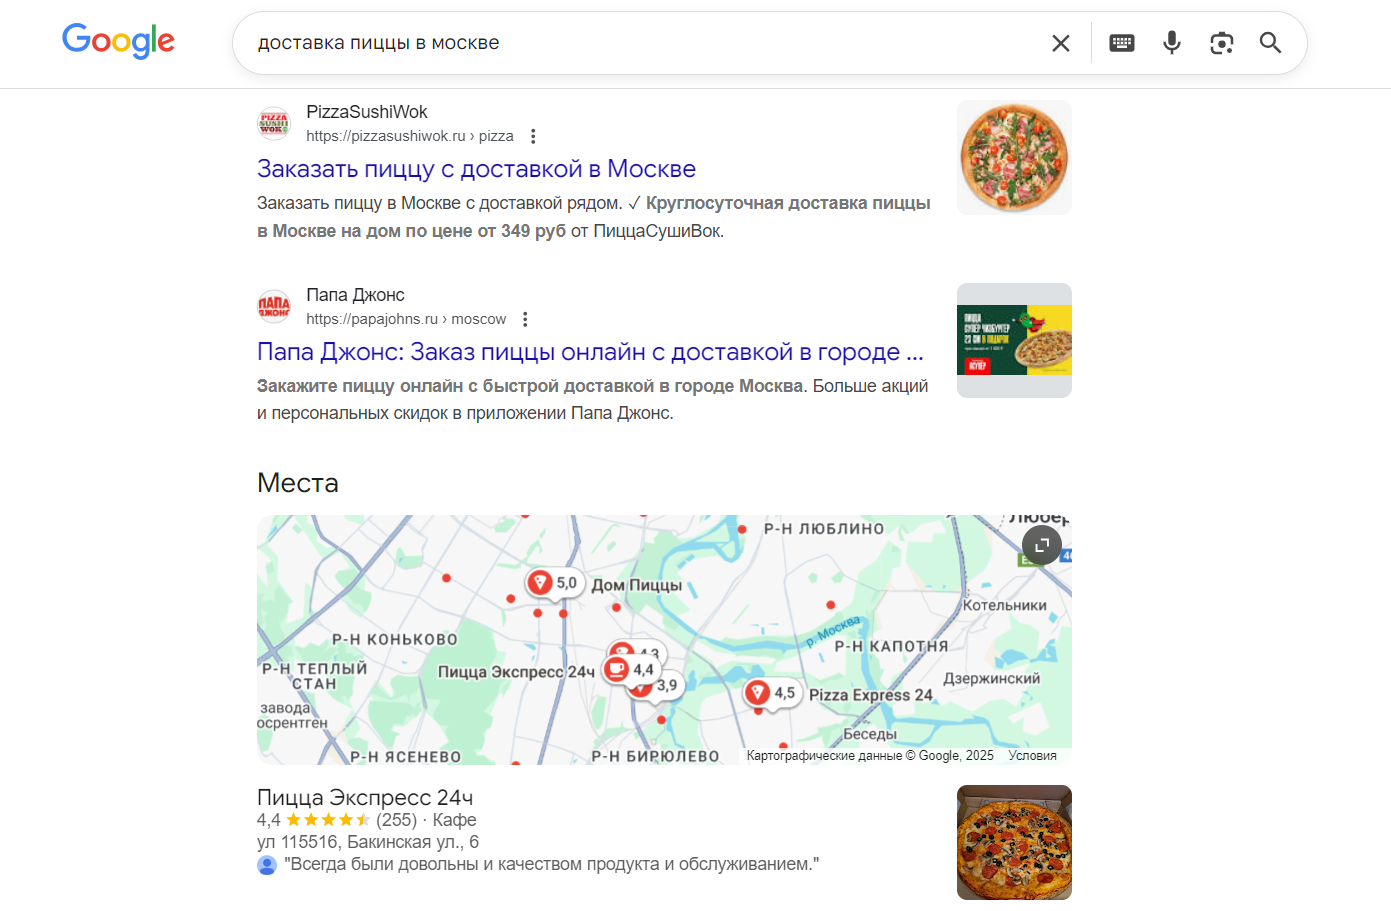Open "Заказать пиццу с доставкой в Москве" link
1391x911 pixels.
point(475,168)
